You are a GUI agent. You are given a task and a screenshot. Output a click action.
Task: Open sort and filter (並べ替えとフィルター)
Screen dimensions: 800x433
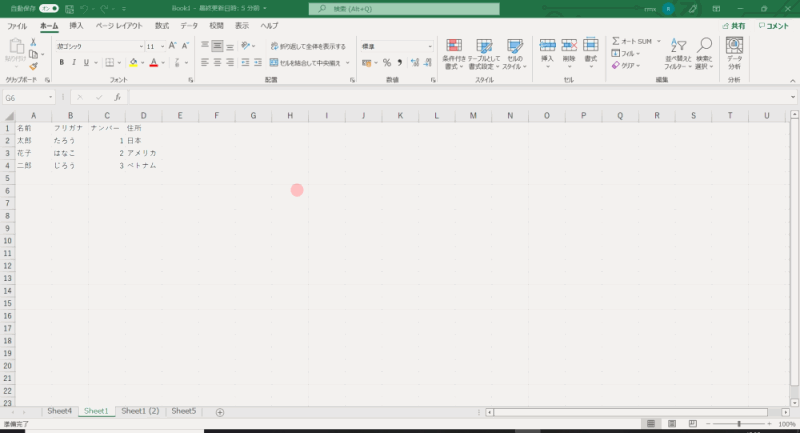point(679,53)
